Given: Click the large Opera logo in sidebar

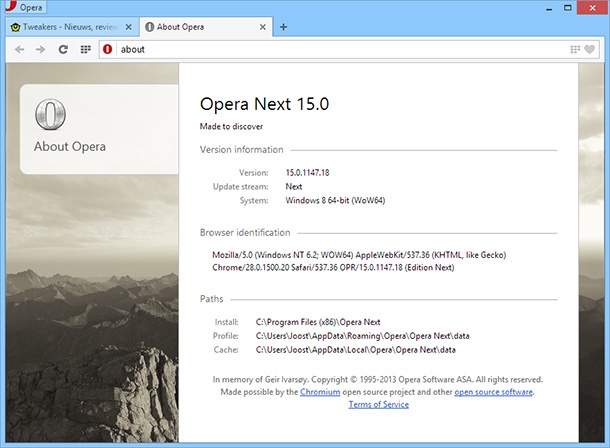Looking at the screenshot, I should point(50,114).
